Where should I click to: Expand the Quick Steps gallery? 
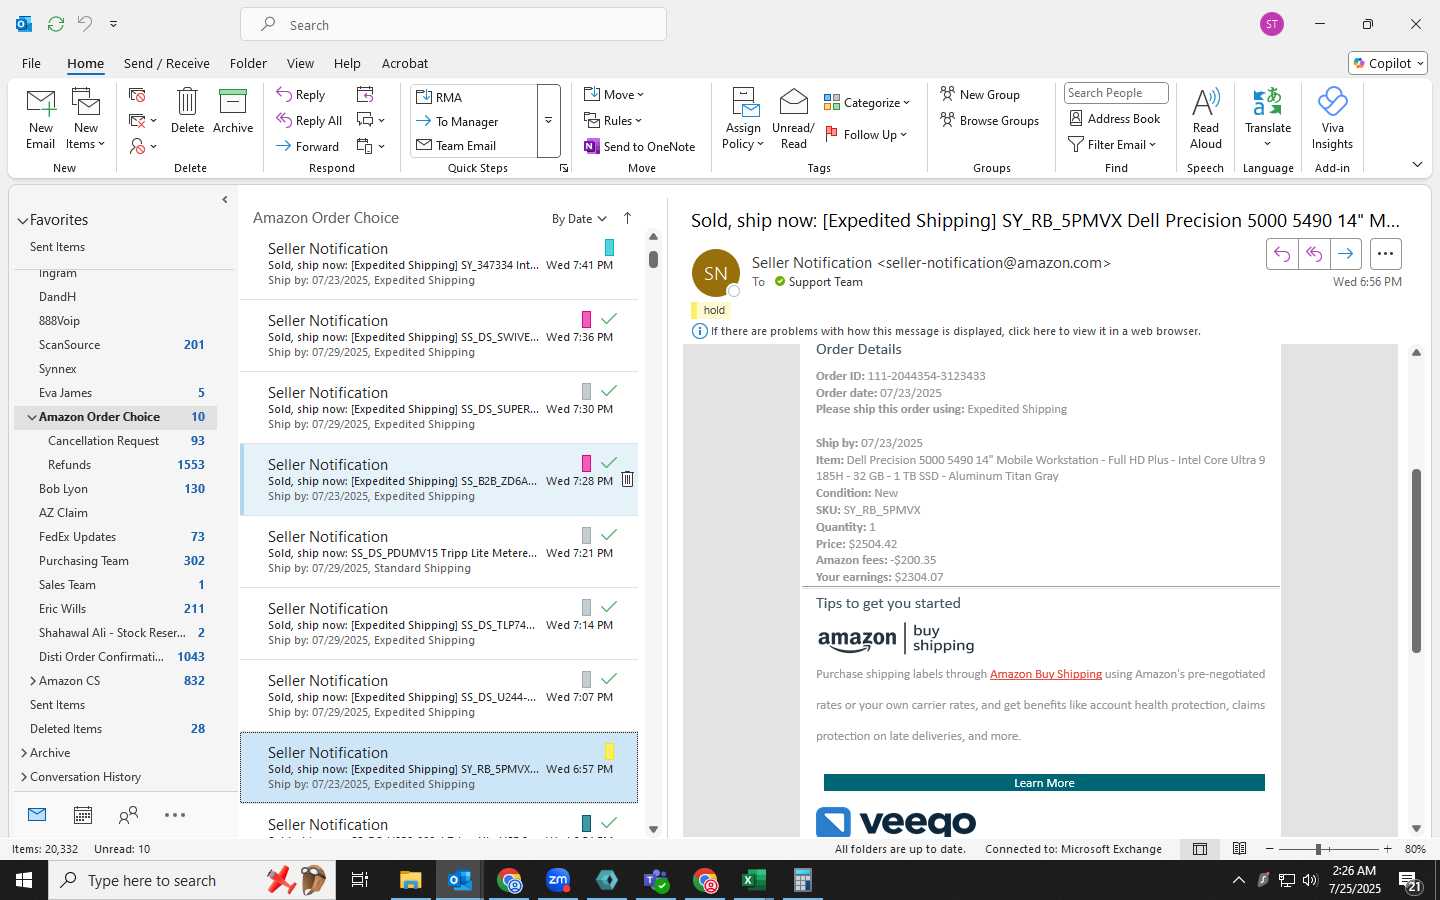[548, 121]
